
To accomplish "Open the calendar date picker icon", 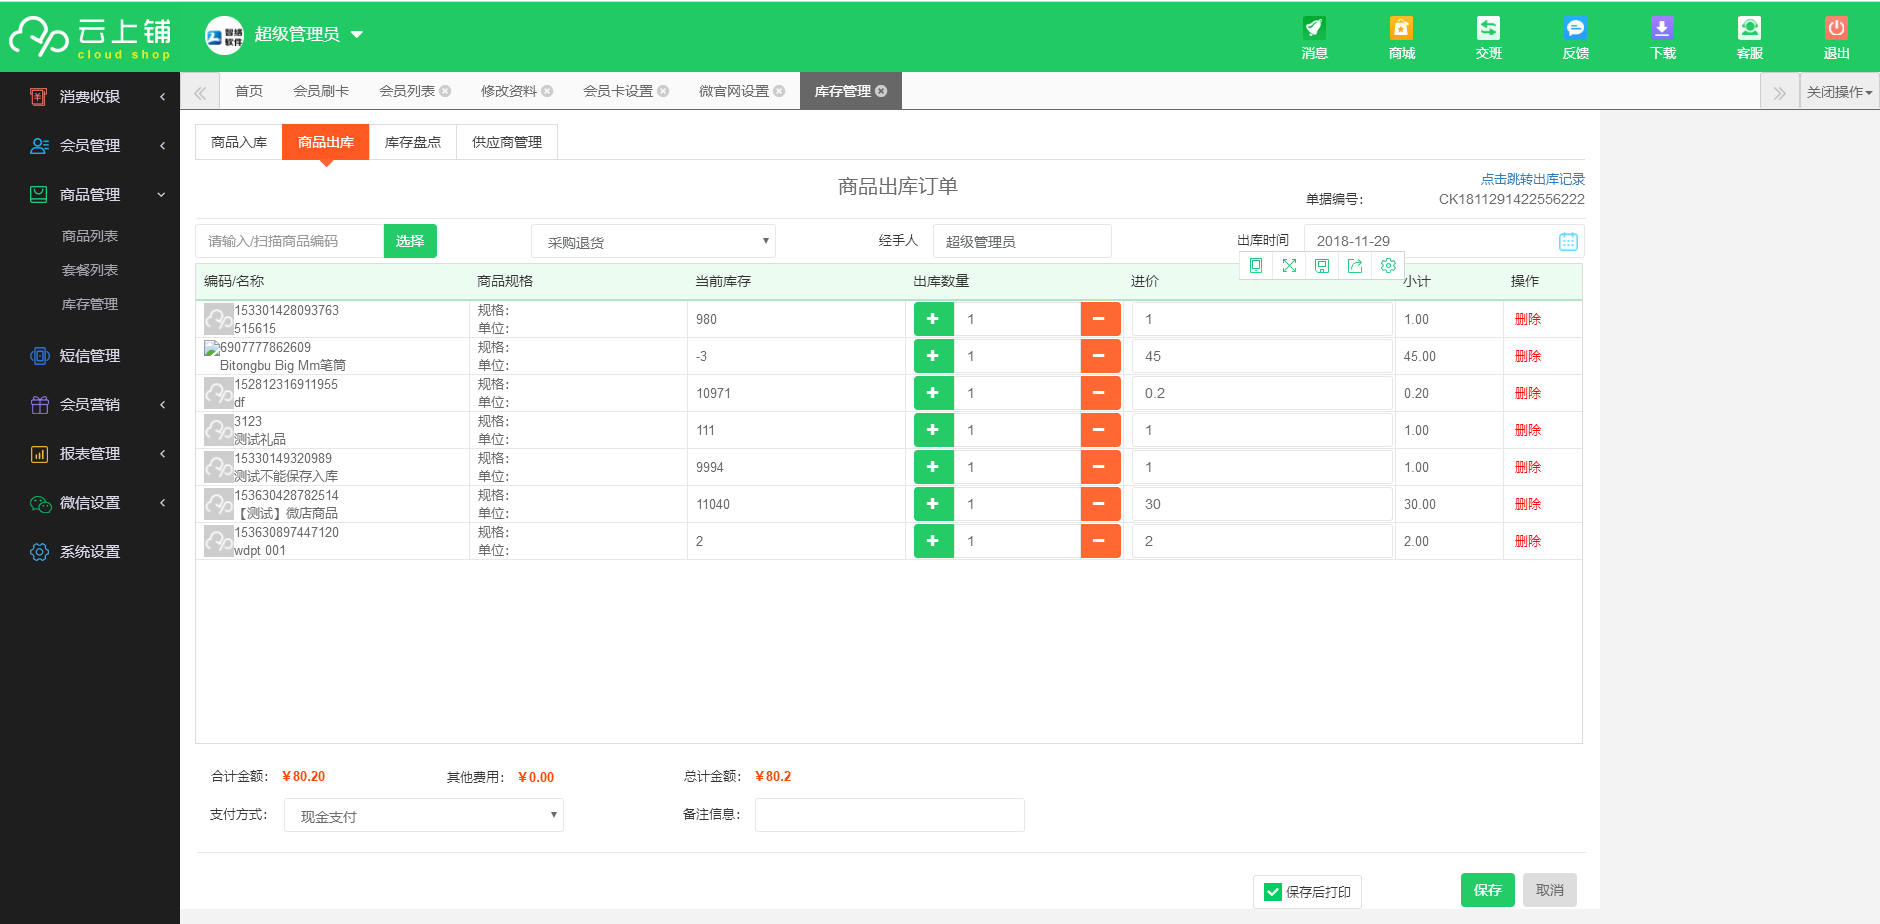I will 1568,241.
